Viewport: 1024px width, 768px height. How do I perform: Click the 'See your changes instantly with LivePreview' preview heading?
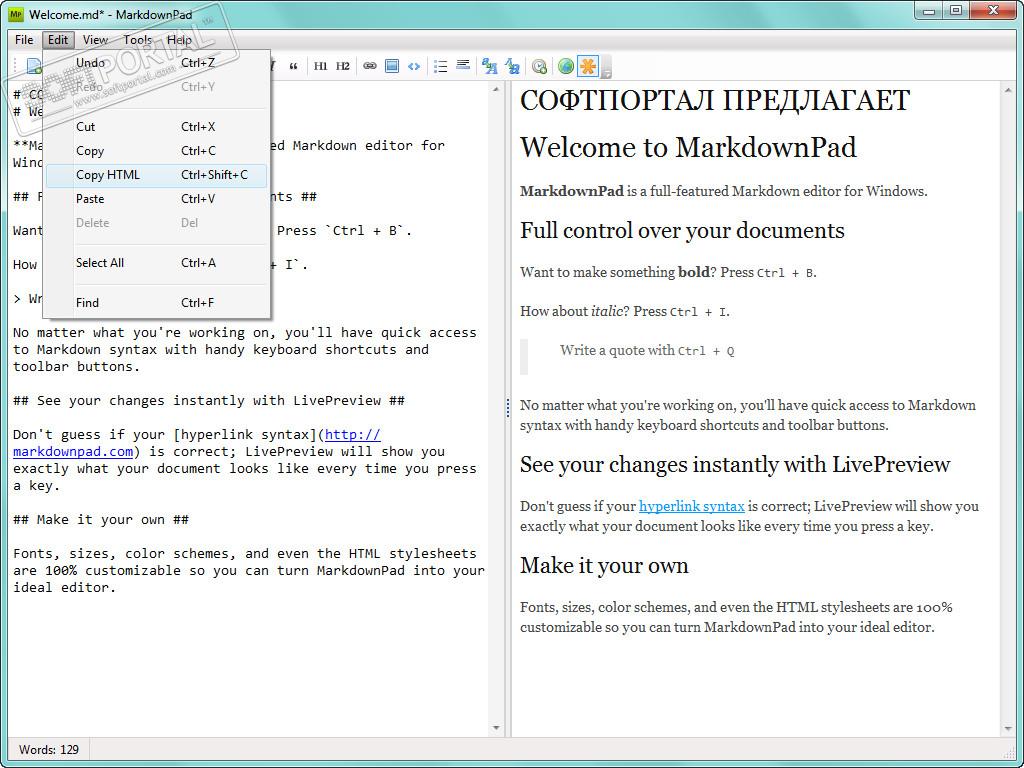(x=735, y=465)
